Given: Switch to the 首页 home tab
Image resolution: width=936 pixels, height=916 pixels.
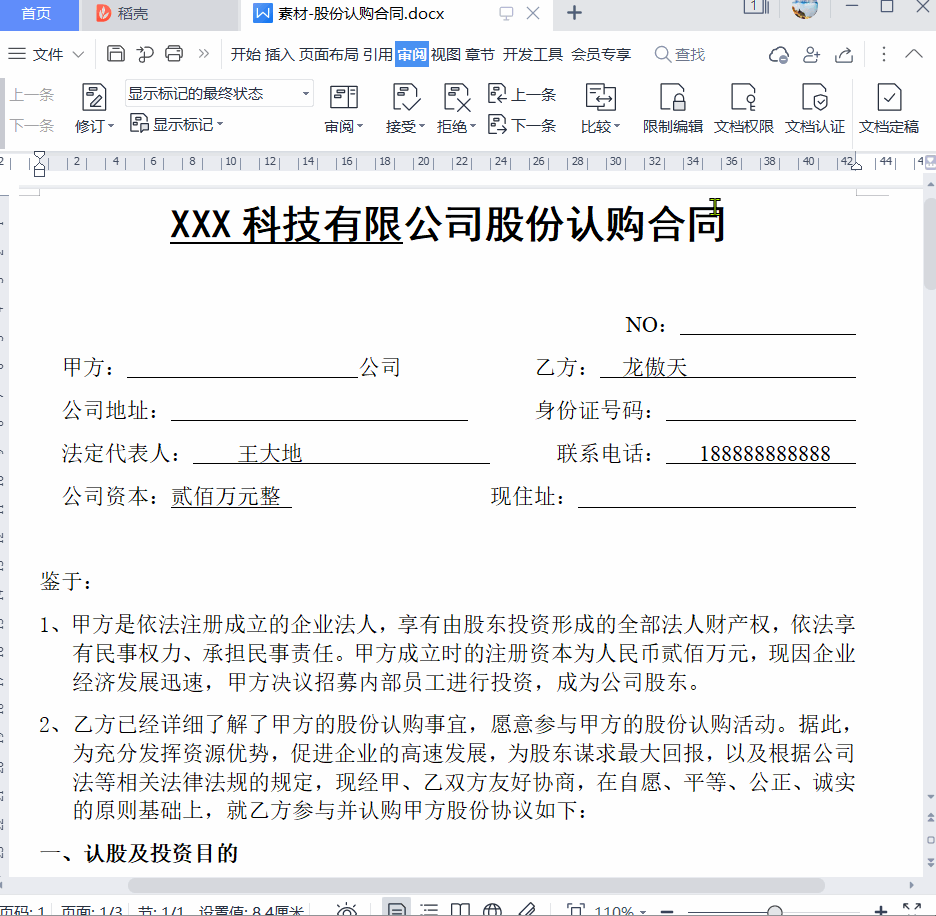Looking at the screenshot, I should pos(37,14).
